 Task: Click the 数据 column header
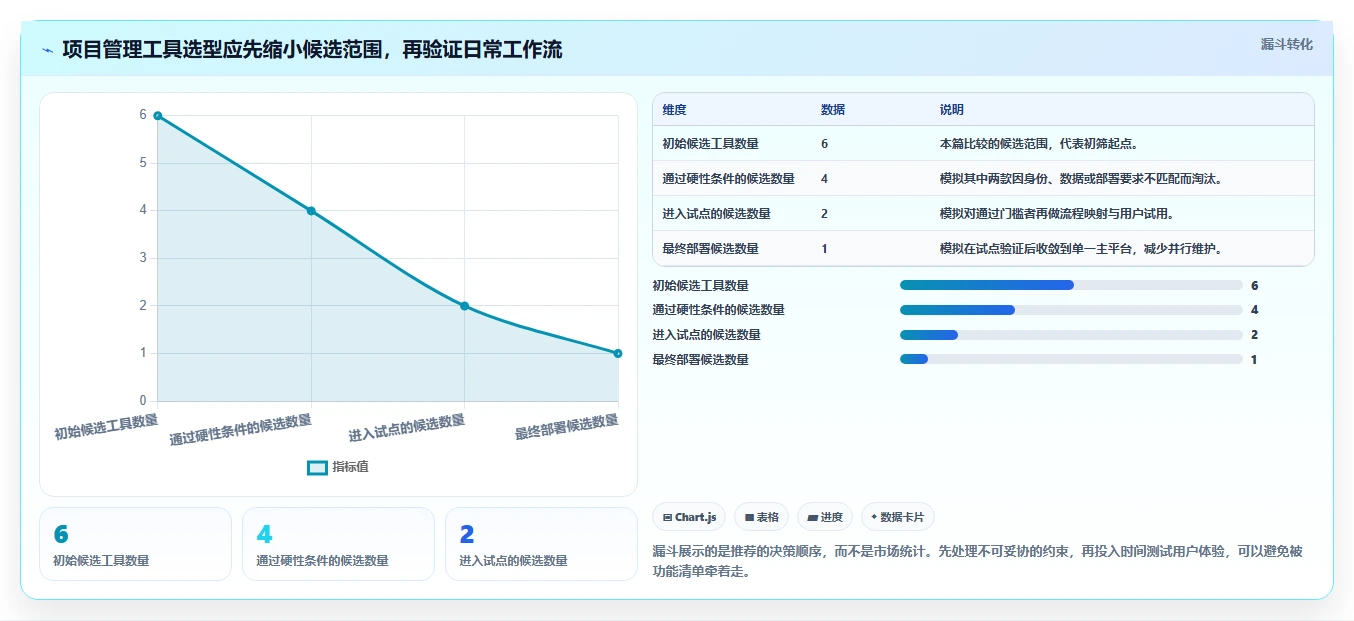coord(833,110)
